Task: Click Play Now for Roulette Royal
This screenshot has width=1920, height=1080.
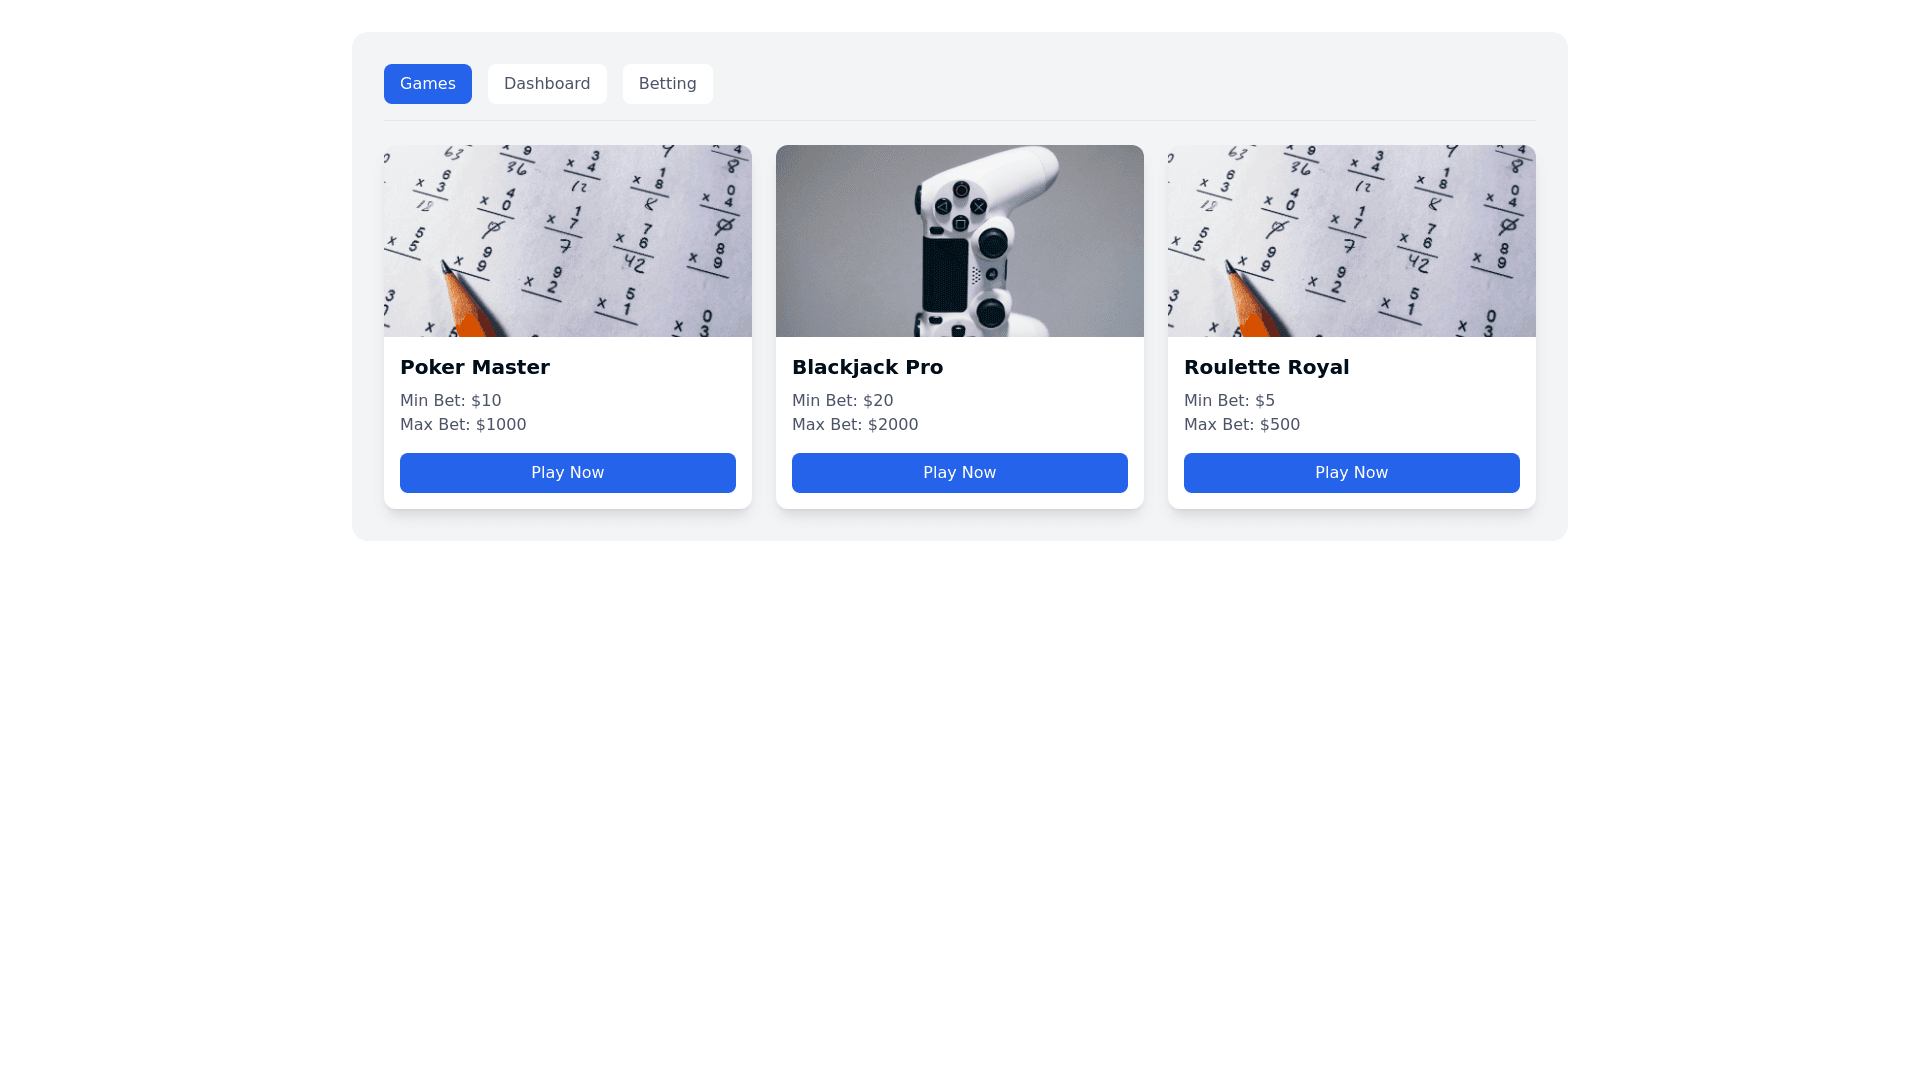Action: [1352, 473]
